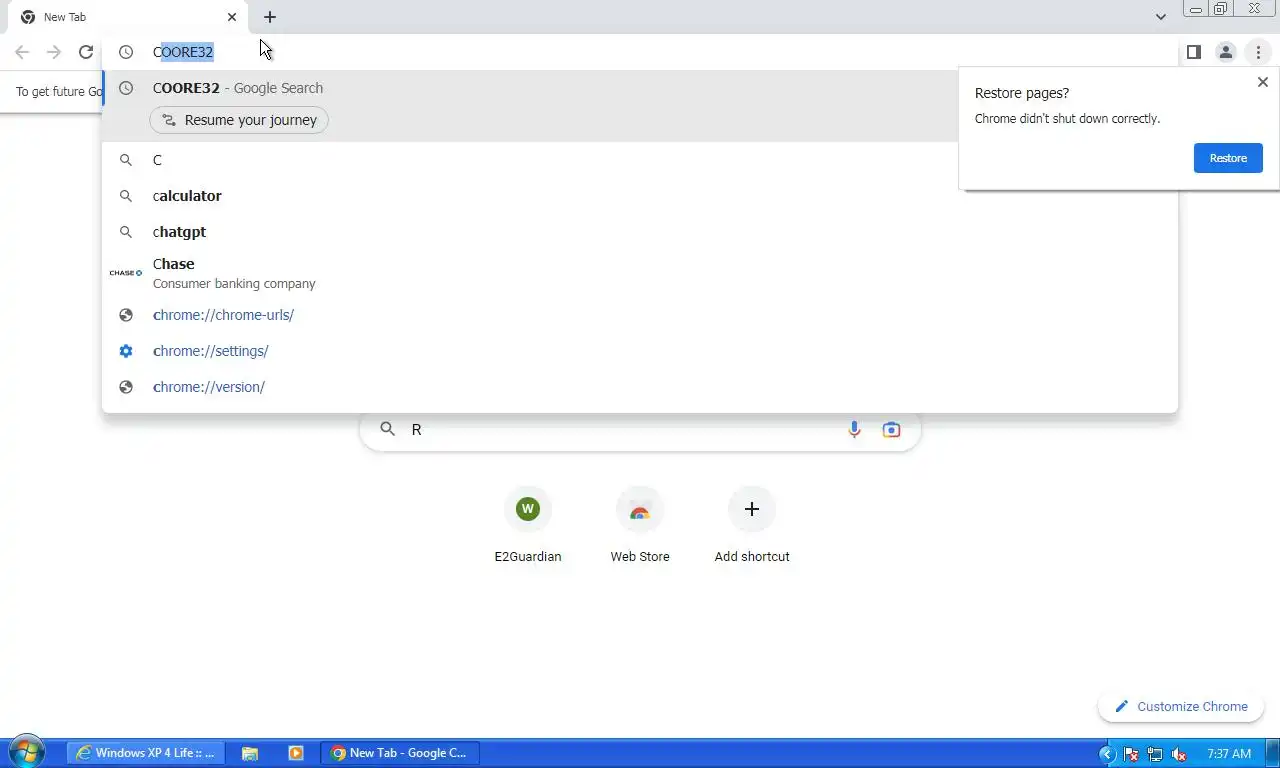Viewport: 1280px width, 768px height.
Task: Click globe icon beside chrome://chrome-urls/
Action: (126, 315)
